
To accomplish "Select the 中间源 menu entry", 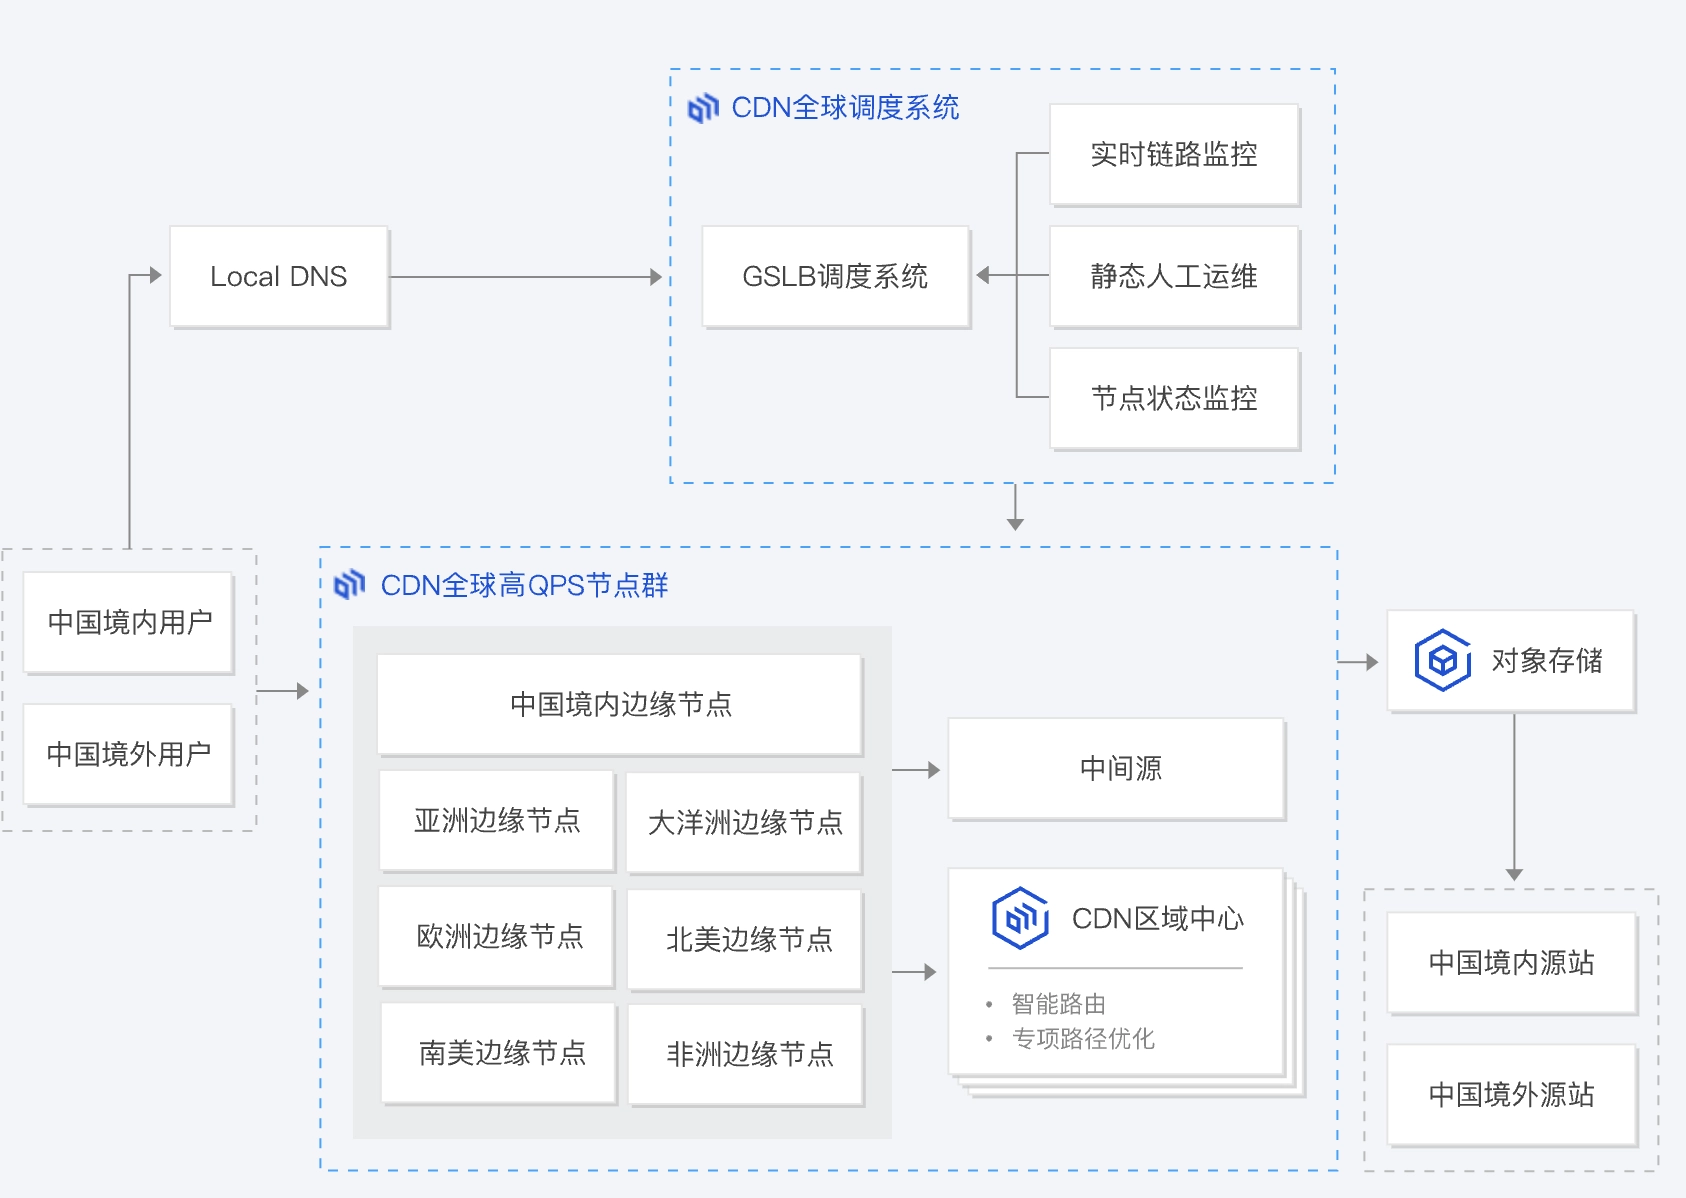I will click(x=1116, y=768).
